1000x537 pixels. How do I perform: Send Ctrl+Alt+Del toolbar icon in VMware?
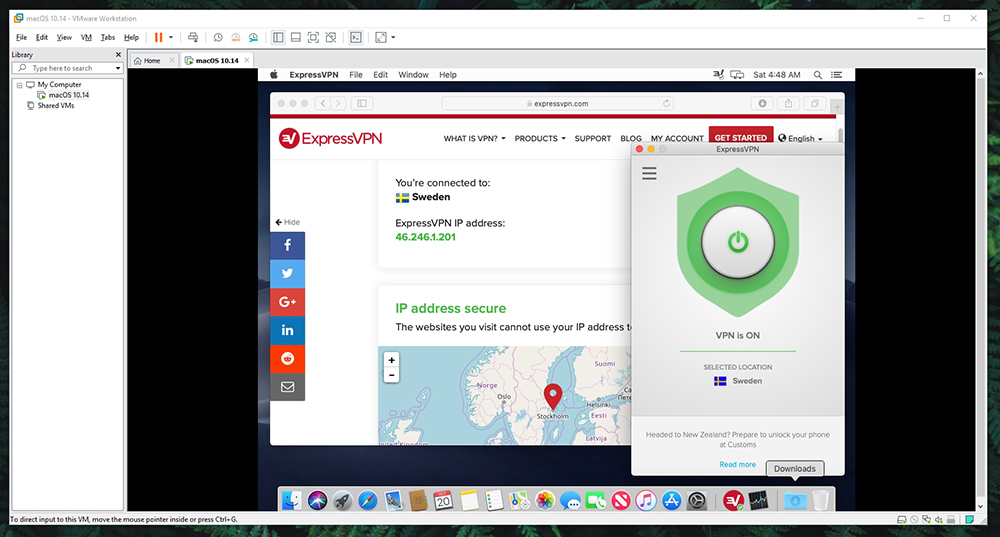(x=193, y=38)
